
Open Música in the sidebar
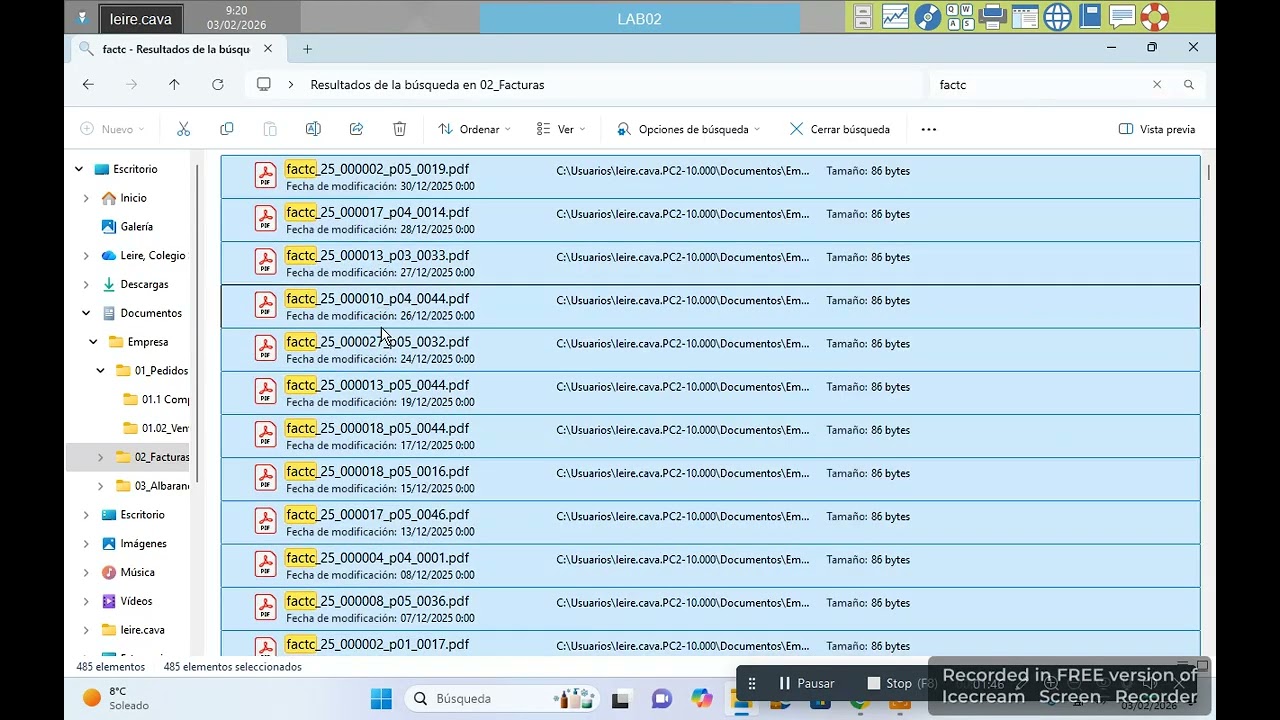128,572
